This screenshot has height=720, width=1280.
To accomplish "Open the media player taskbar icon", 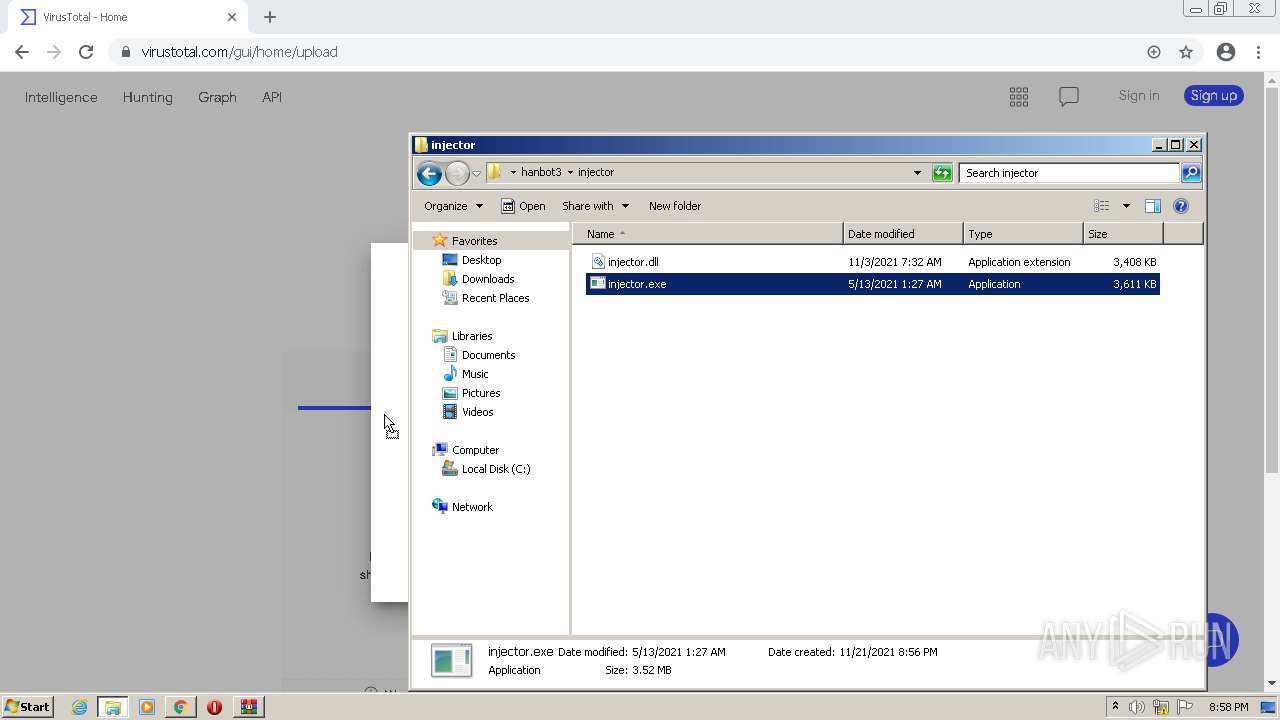I will [147, 707].
